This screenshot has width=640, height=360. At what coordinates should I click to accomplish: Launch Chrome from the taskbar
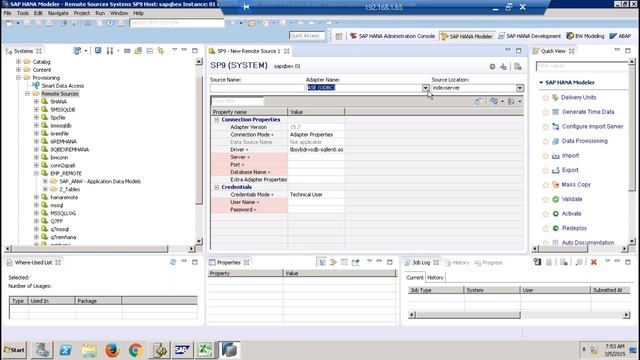(136, 350)
